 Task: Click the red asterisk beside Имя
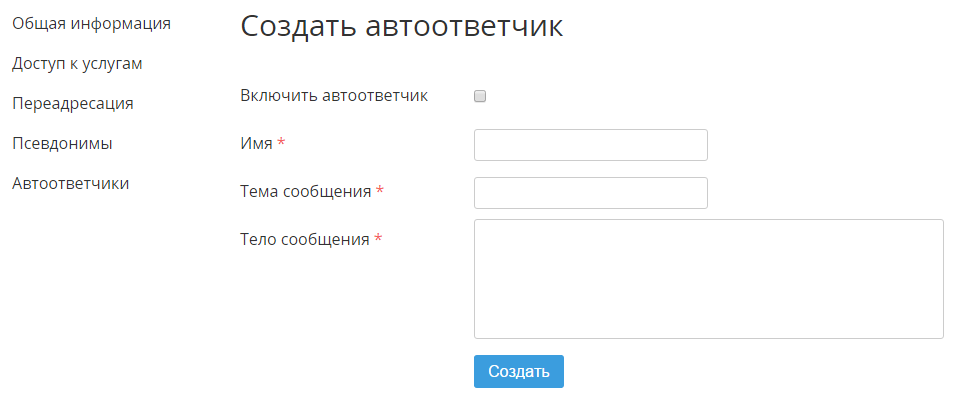coord(281,142)
